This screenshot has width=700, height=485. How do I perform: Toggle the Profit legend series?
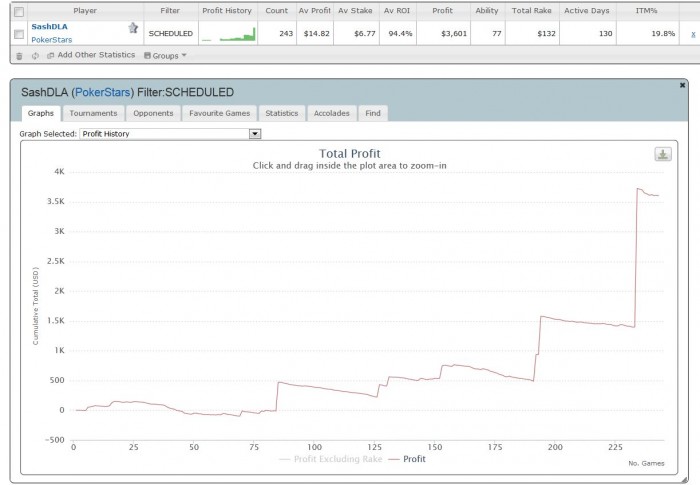pyautogui.click(x=407, y=459)
